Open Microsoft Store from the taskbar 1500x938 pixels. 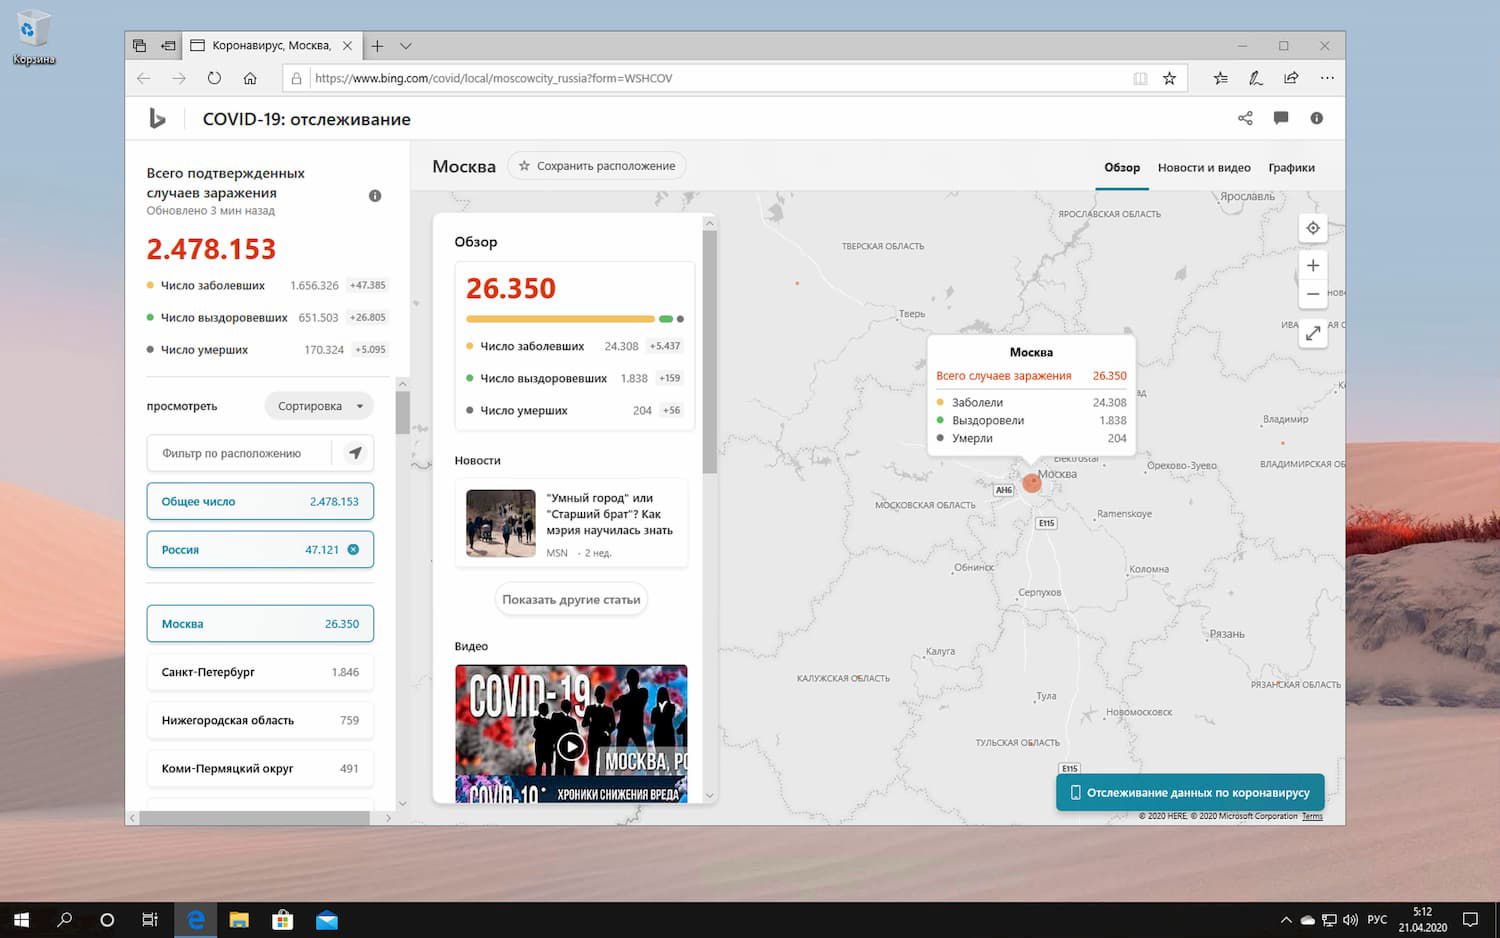pyautogui.click(x=283, y=920)
